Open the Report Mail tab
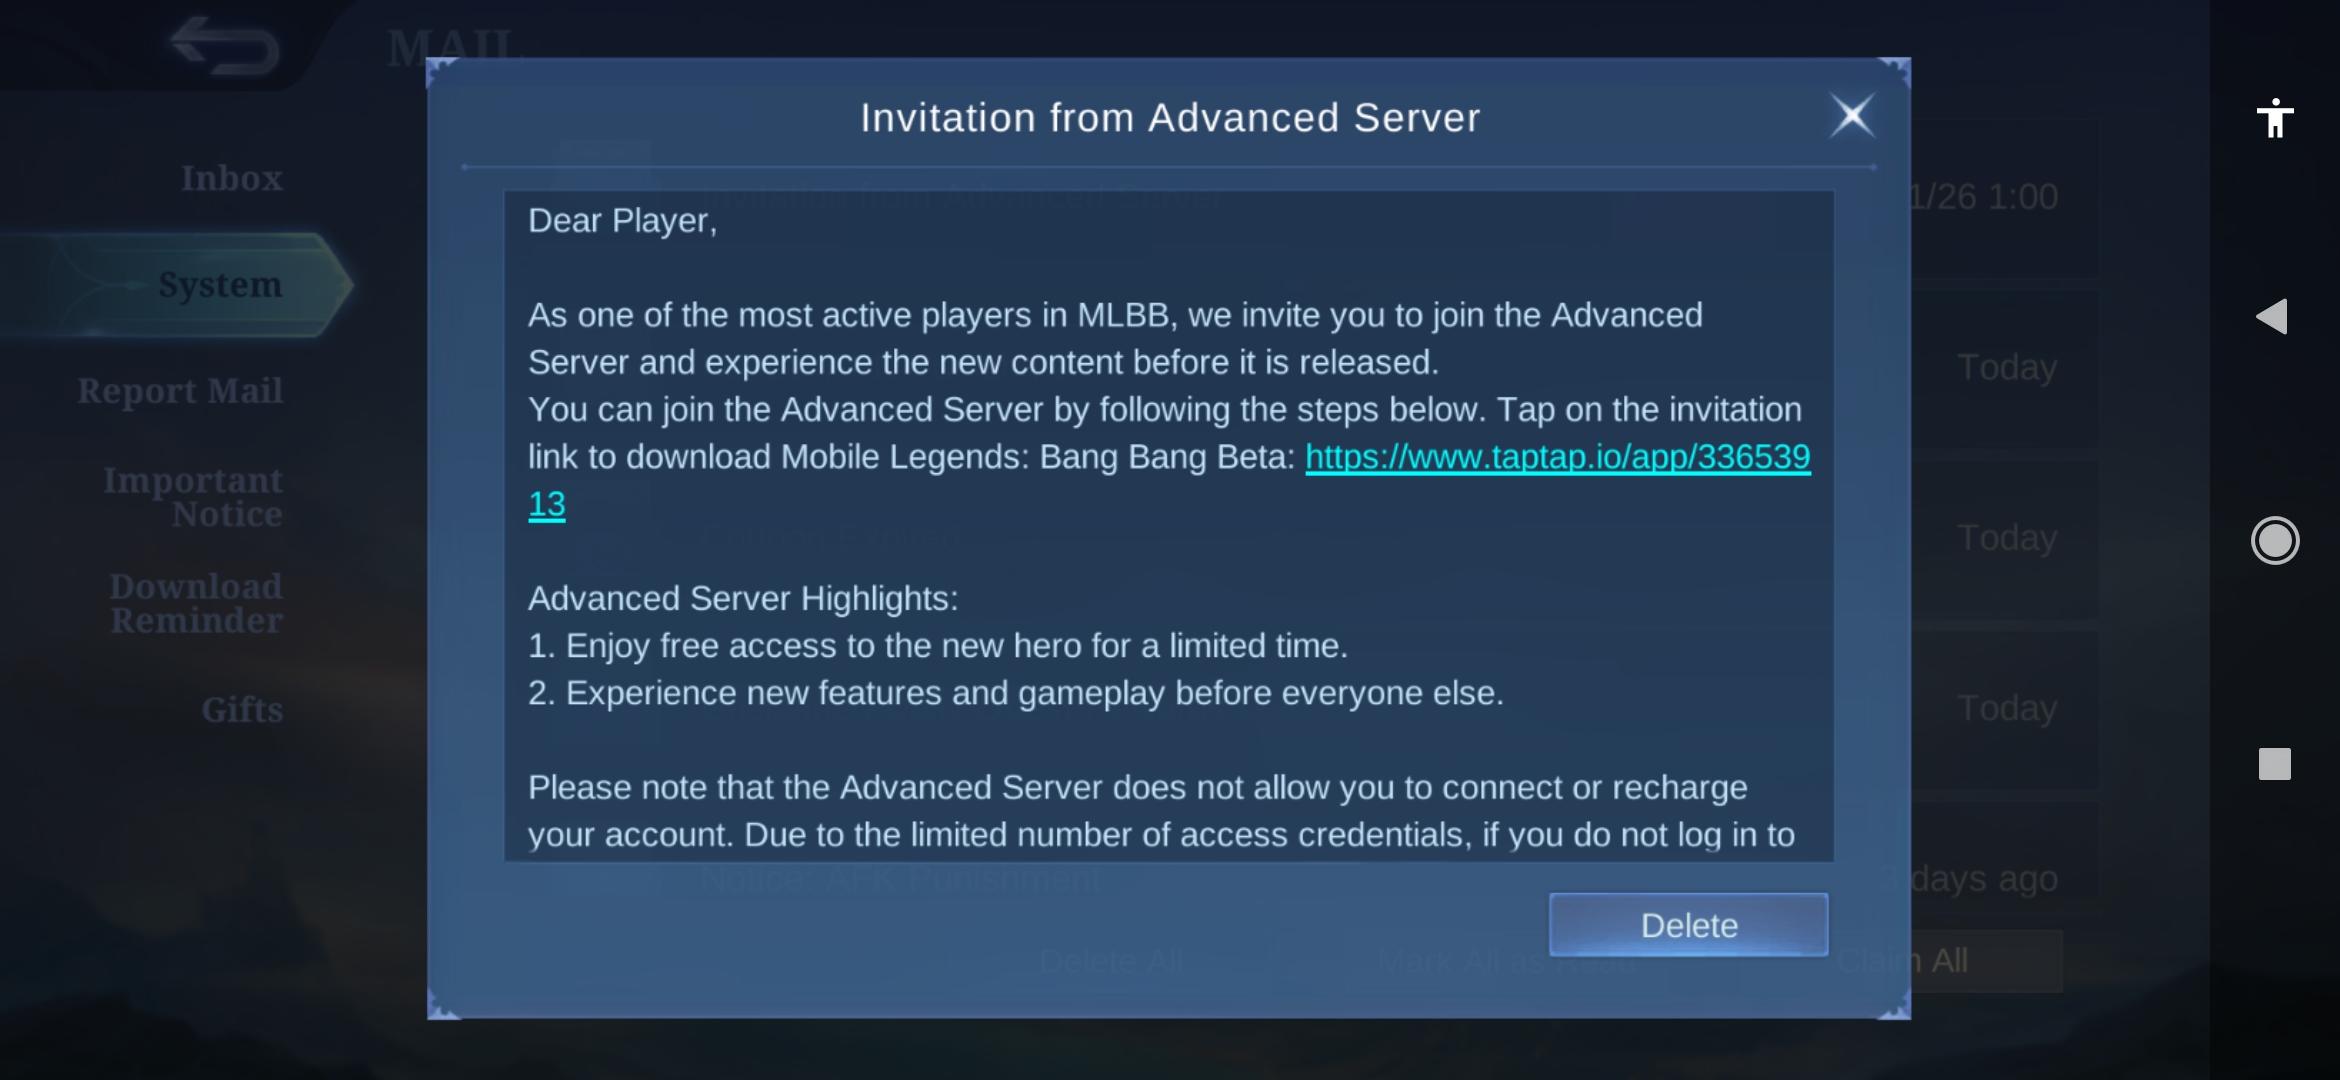Image resolution: width=2340 pixels, height=1080 pixels. pos(180,391)
